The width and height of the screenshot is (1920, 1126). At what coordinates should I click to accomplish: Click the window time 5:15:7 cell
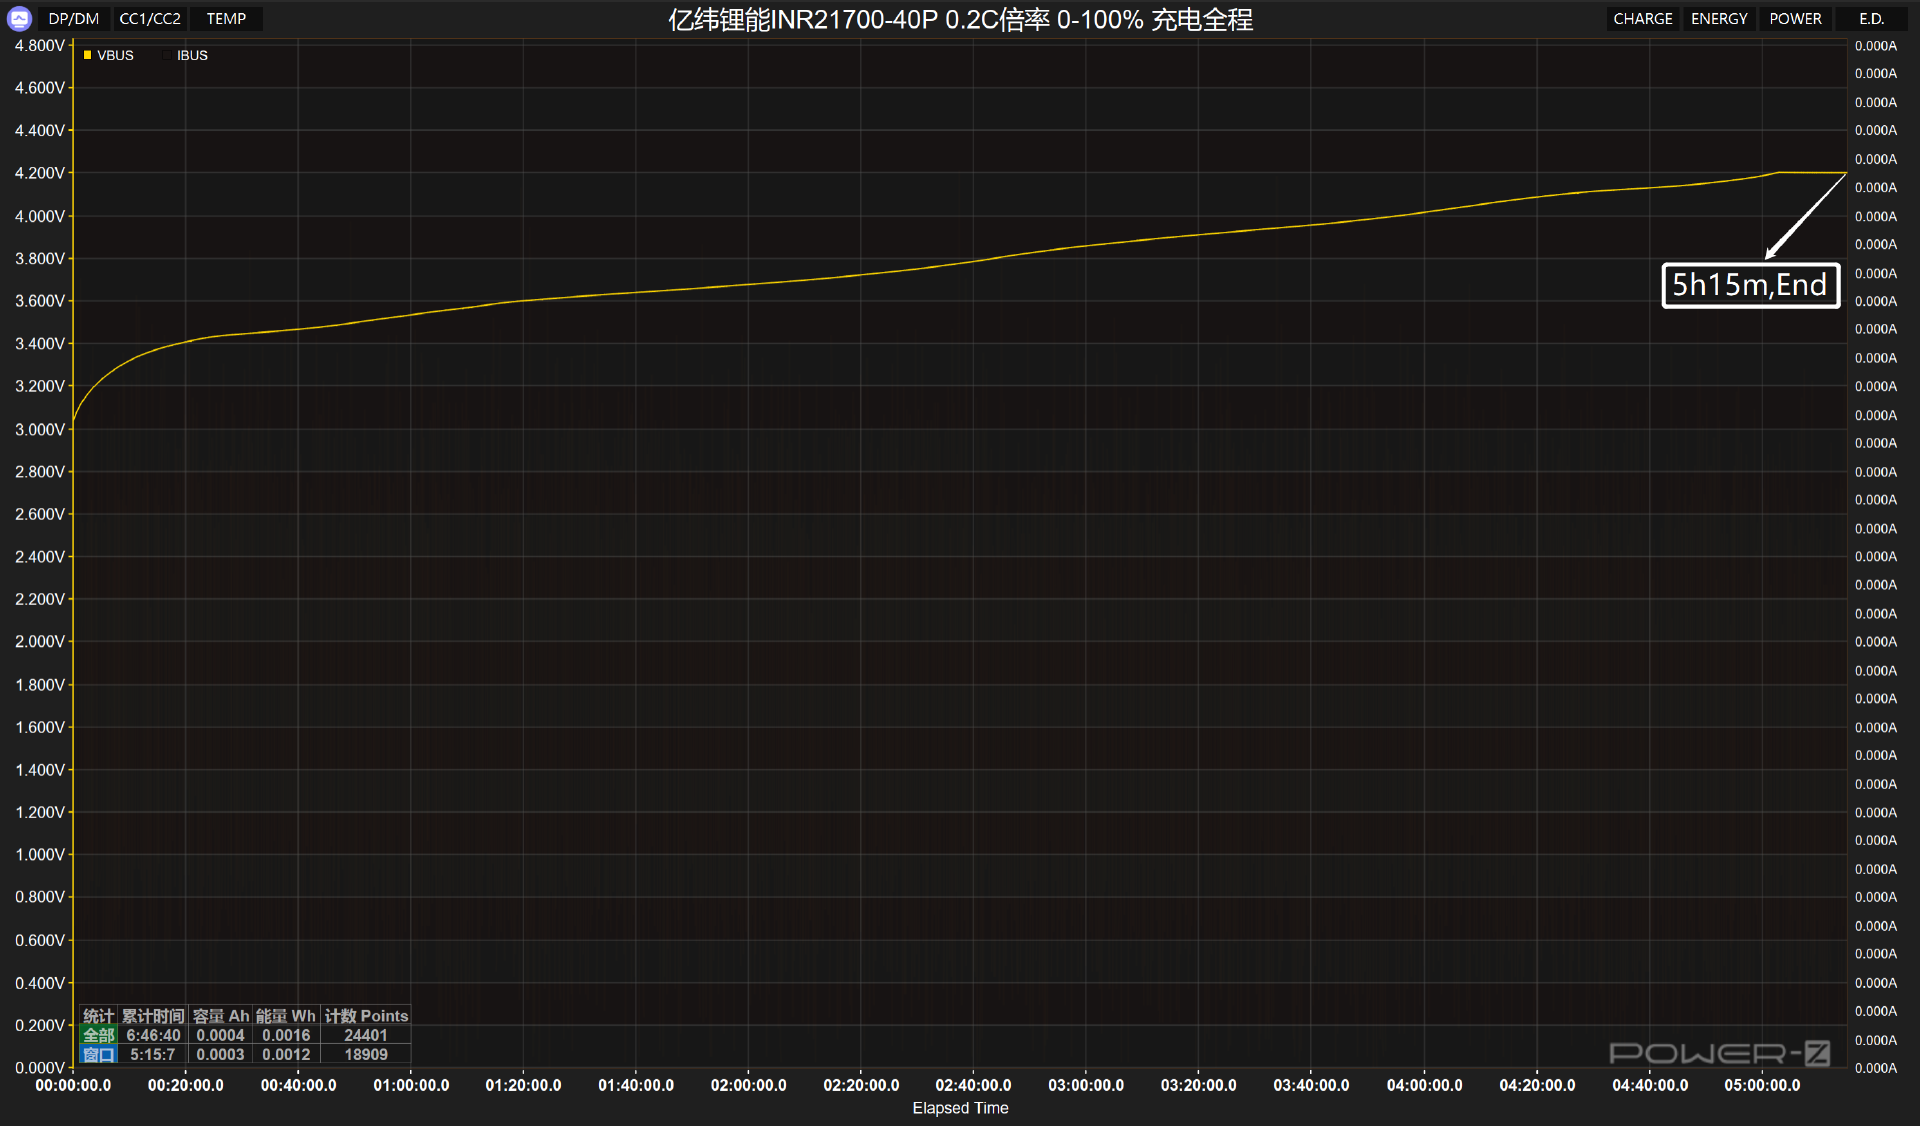coord(153,1054)
